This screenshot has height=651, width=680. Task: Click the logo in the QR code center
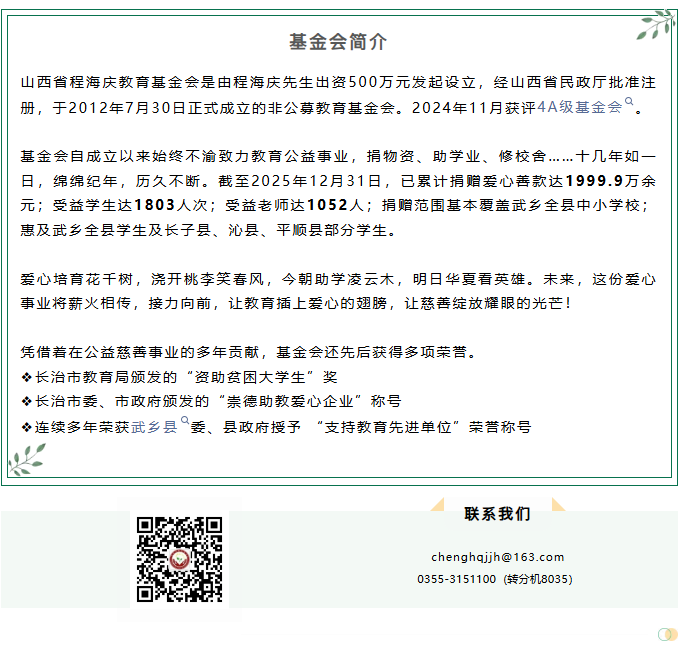(179, 558)
